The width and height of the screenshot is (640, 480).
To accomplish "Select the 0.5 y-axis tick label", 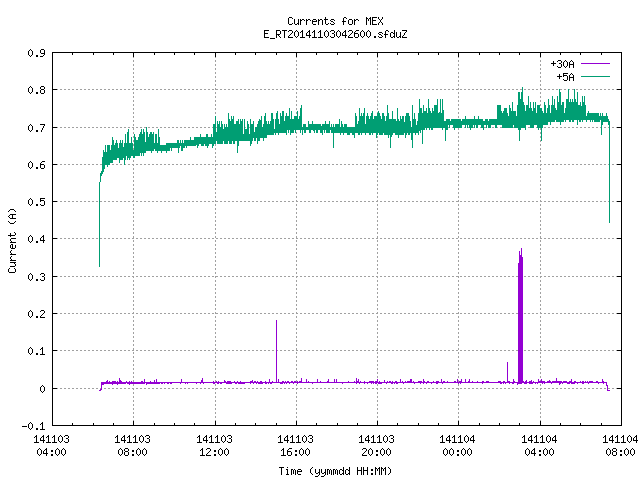I will [x=36, y=202].
